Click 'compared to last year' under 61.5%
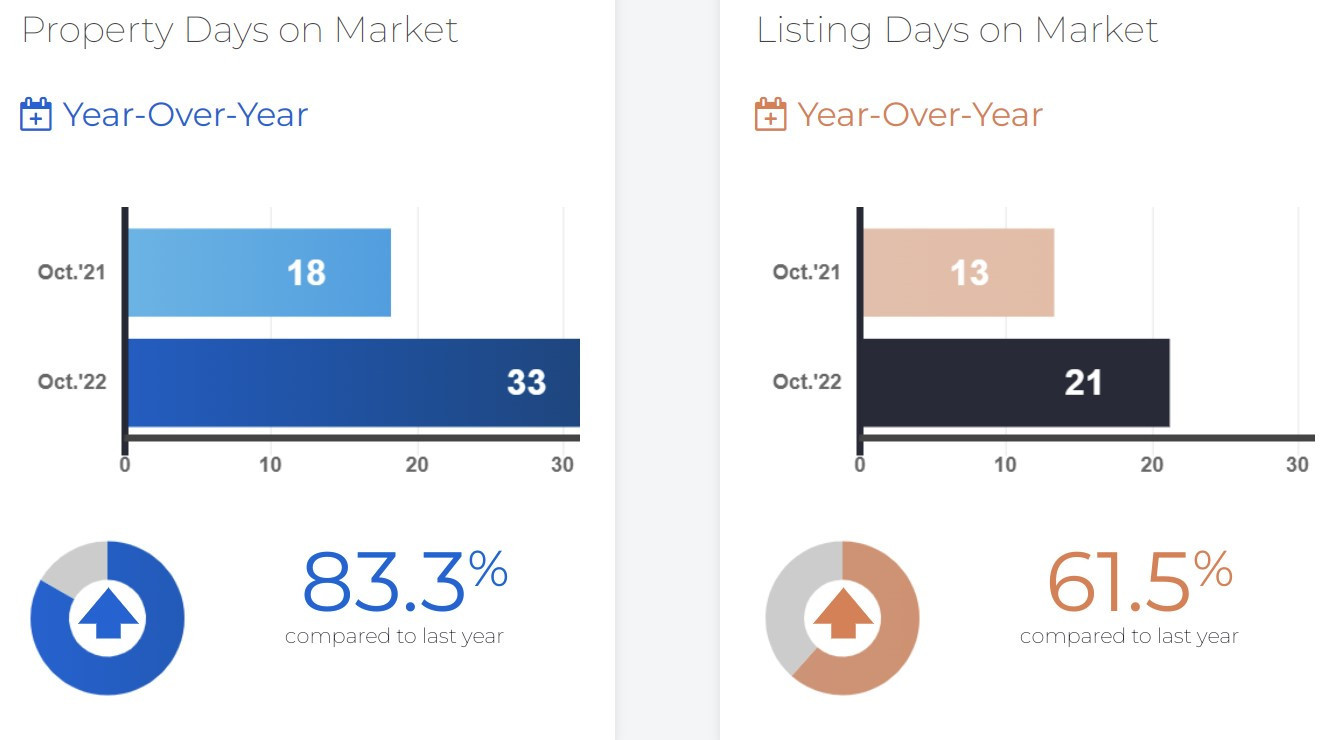The width and height of the screenshot is (1335, 740). pyautogui.click(x=1129, y=637)
